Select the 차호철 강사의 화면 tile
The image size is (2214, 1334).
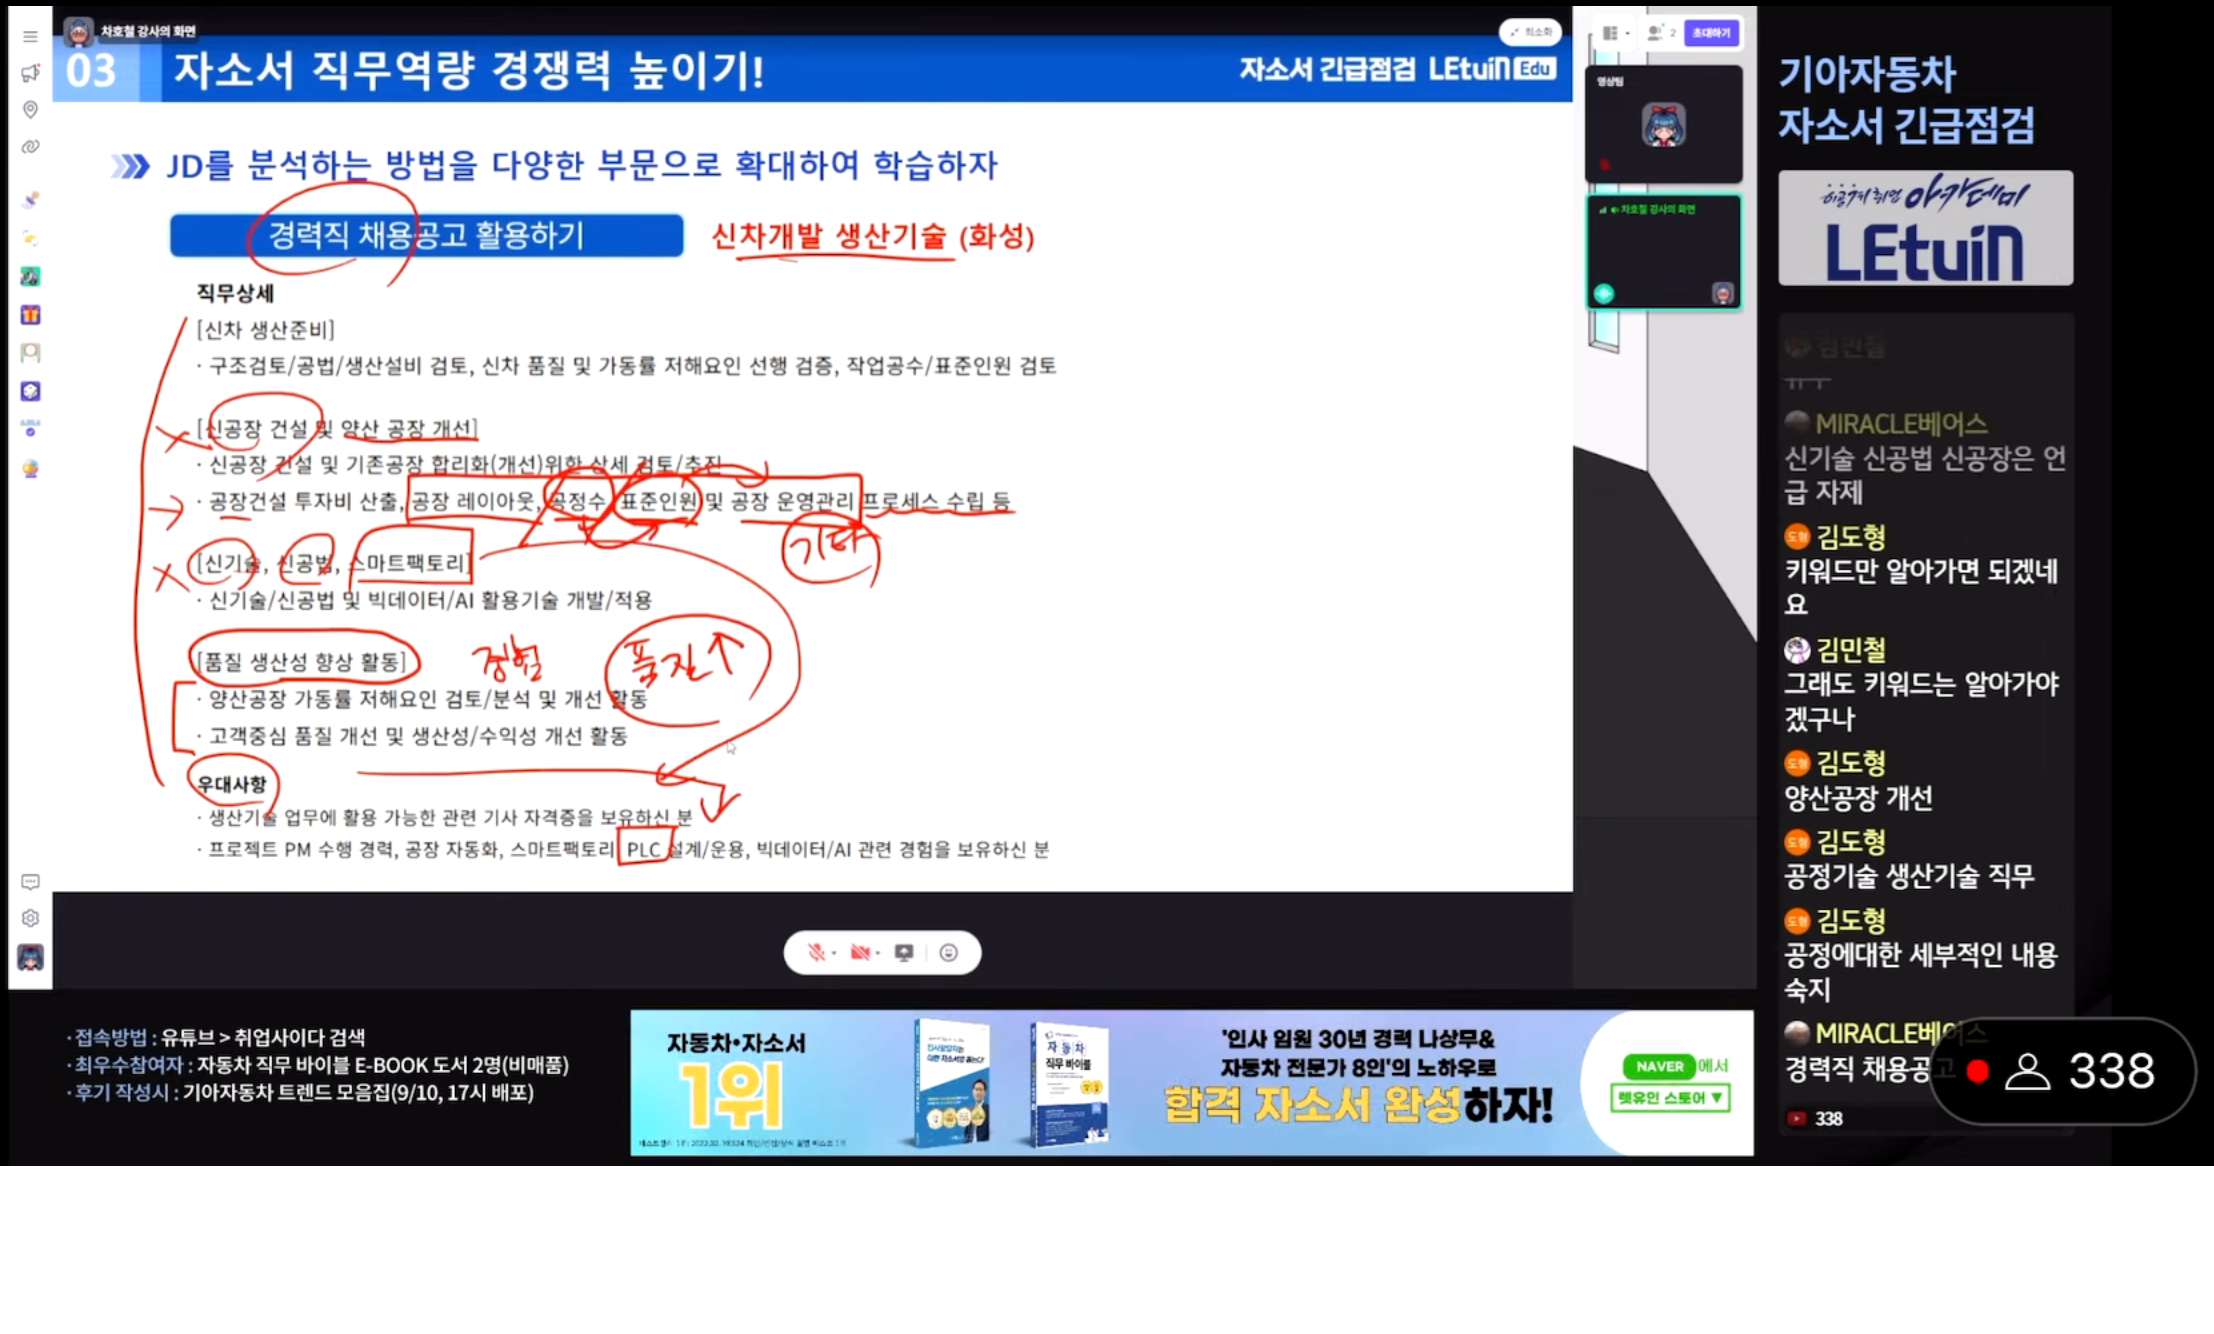pos(1664,252)
